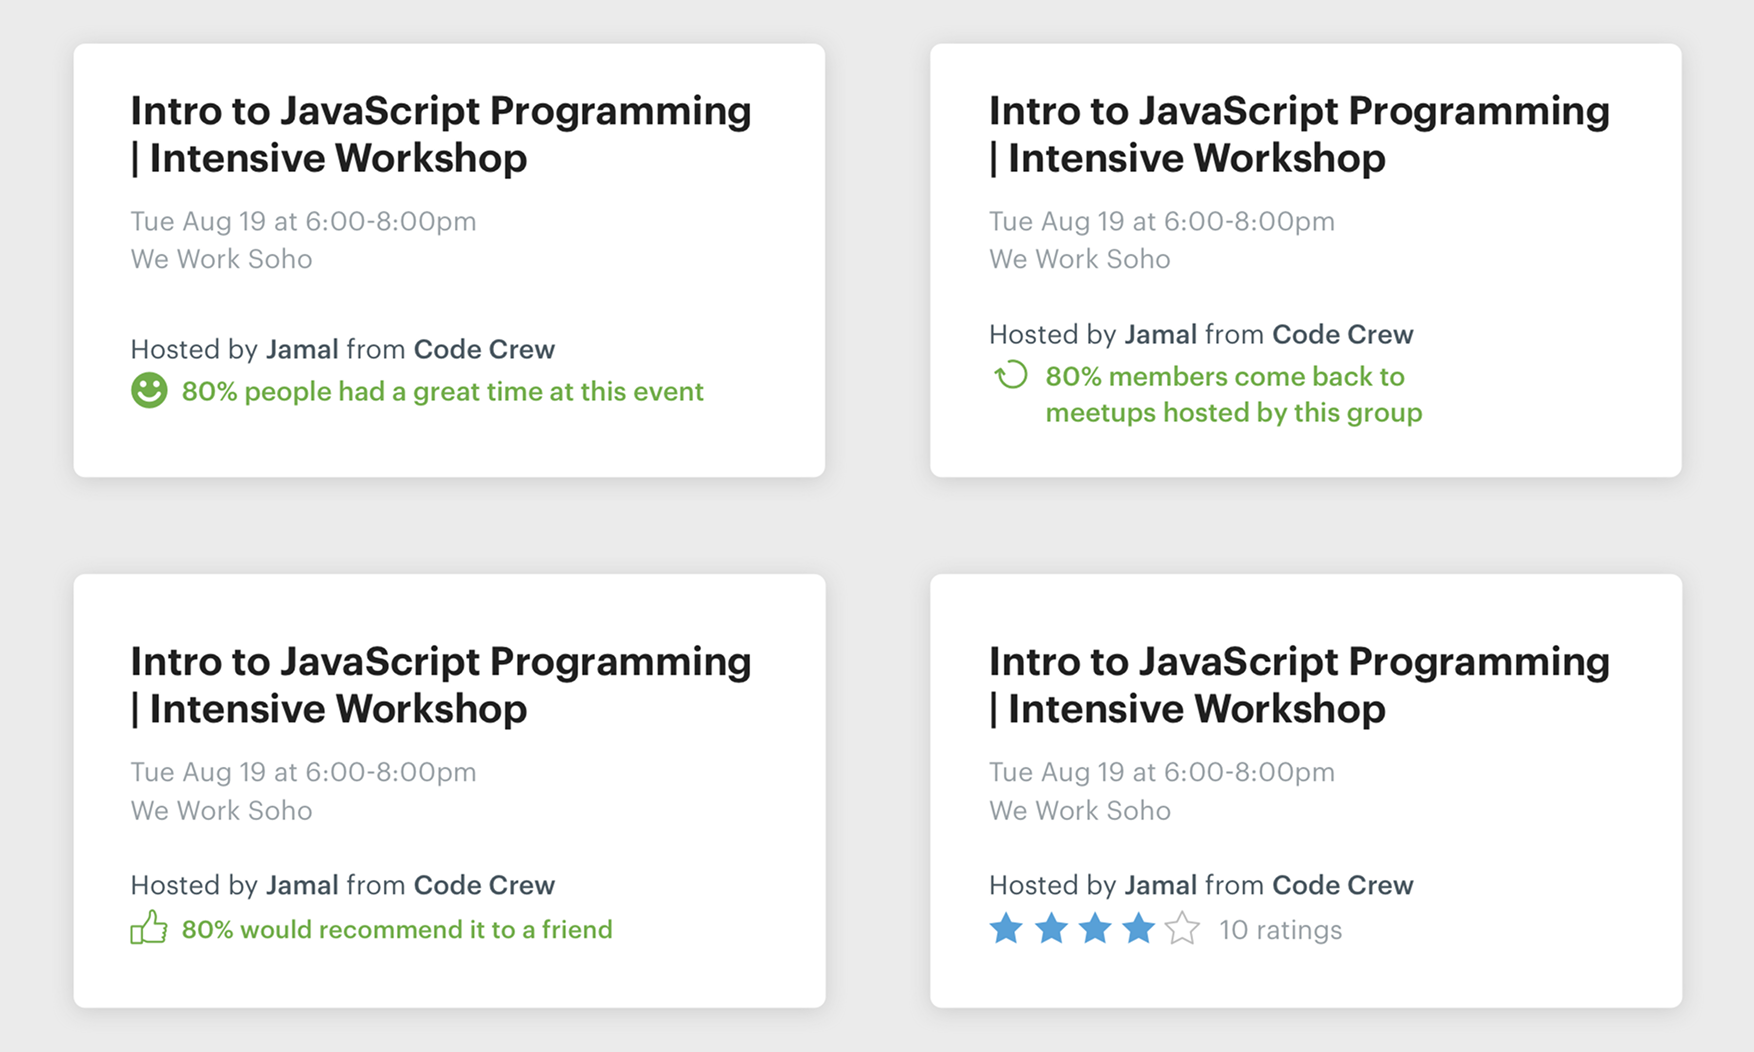Click '80% members come back to meetups' text

pos(1233,394)
